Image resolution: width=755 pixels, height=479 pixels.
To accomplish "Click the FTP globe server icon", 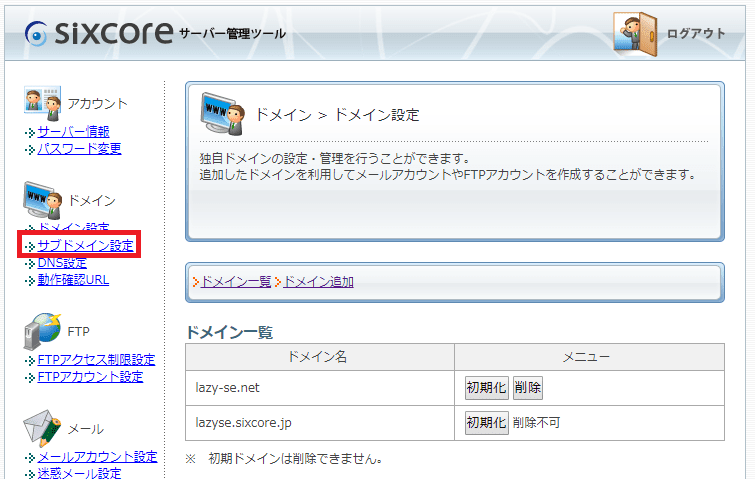I will click(x=42, y=331).
